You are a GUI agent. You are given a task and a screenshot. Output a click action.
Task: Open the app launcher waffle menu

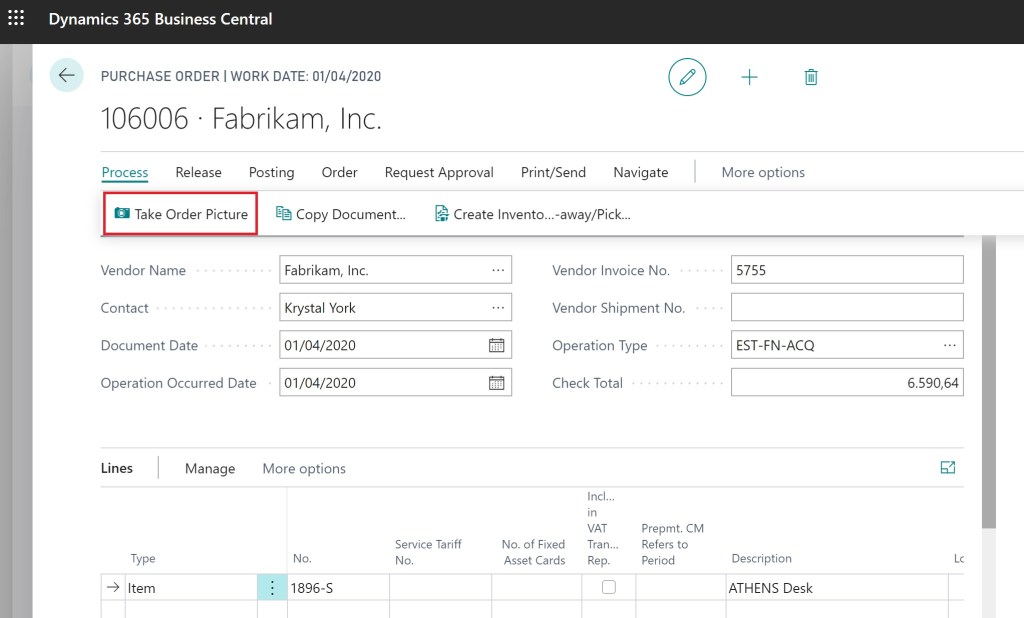16,19
